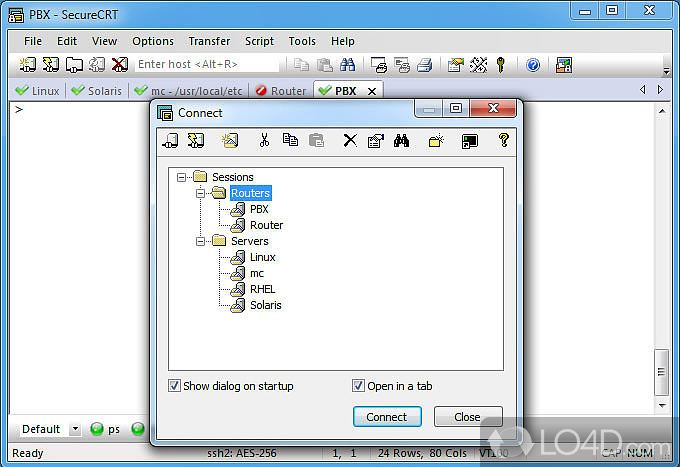Image resolution: width=680 pixels, height=467 pixels.
Task: Click the Public Key Assistant key icon
Action: [x=501, y=65]
